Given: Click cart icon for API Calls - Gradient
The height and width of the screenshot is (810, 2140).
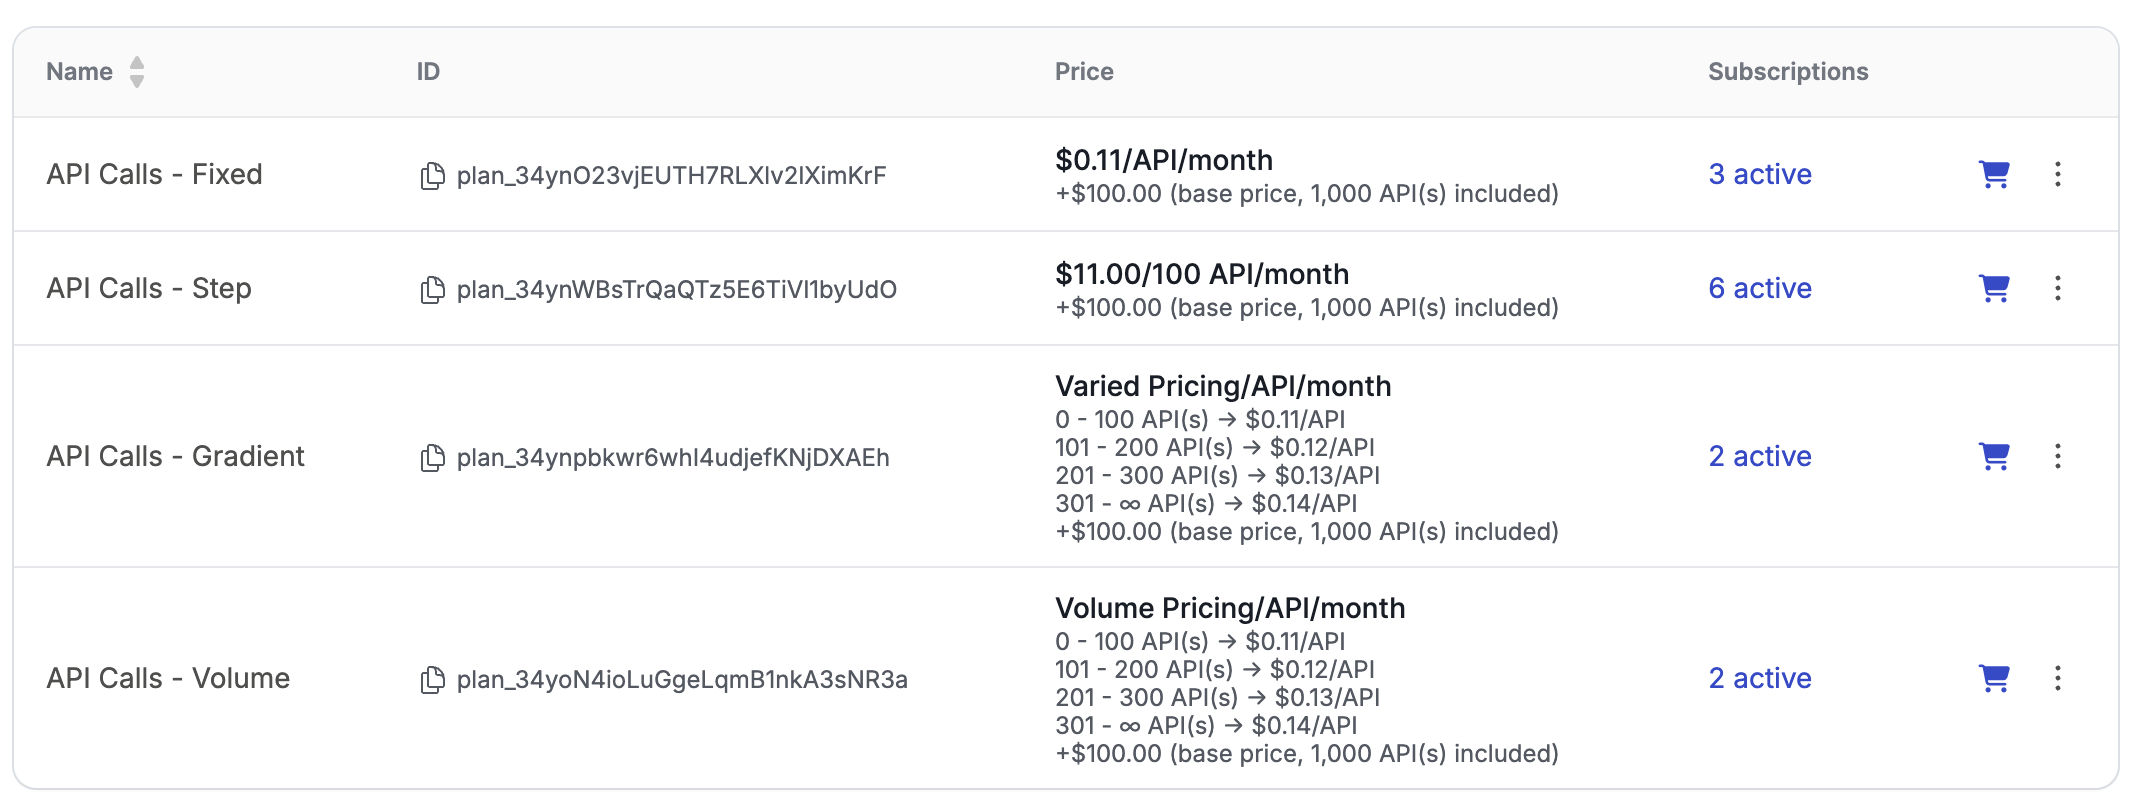Looking at the screenshot, I should [1994, 456].
